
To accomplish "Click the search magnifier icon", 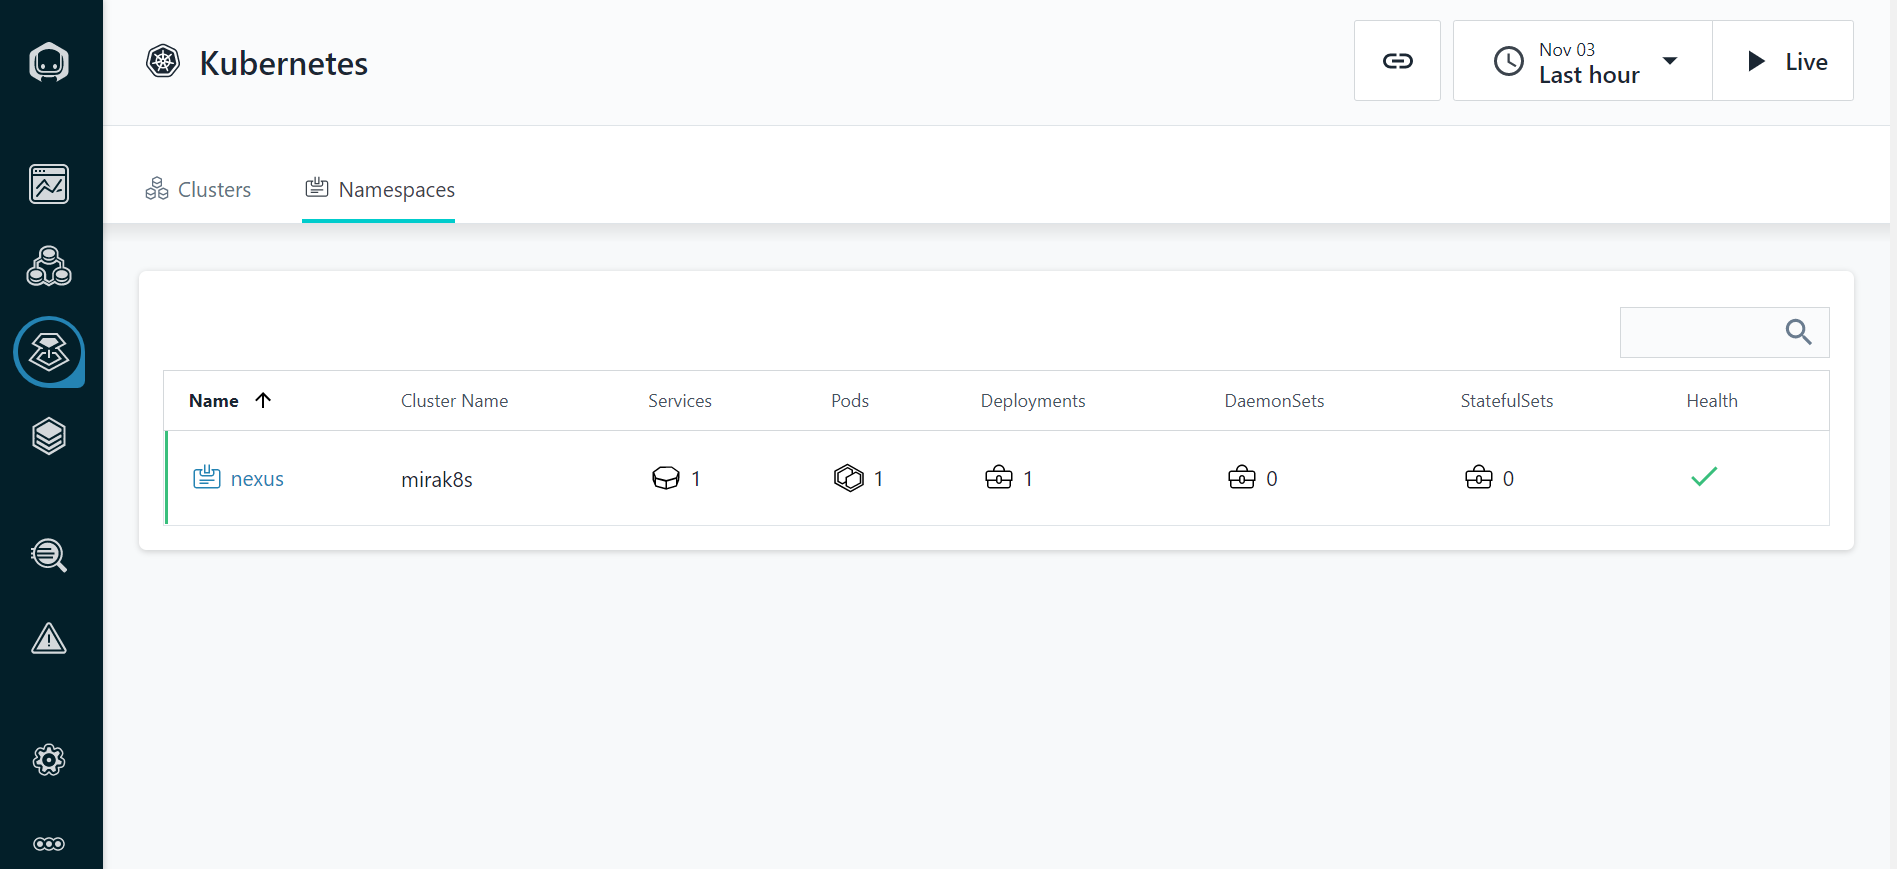I will tap(1798, 332).
